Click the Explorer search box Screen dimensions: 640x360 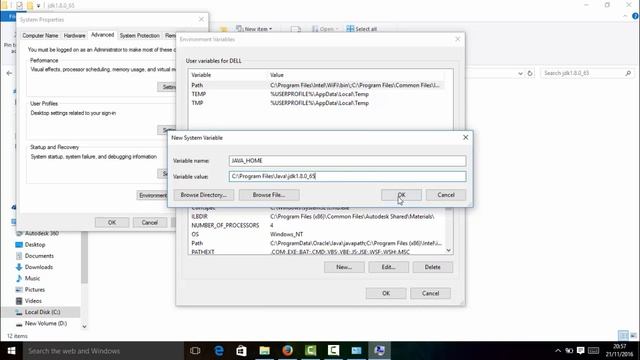587,73
